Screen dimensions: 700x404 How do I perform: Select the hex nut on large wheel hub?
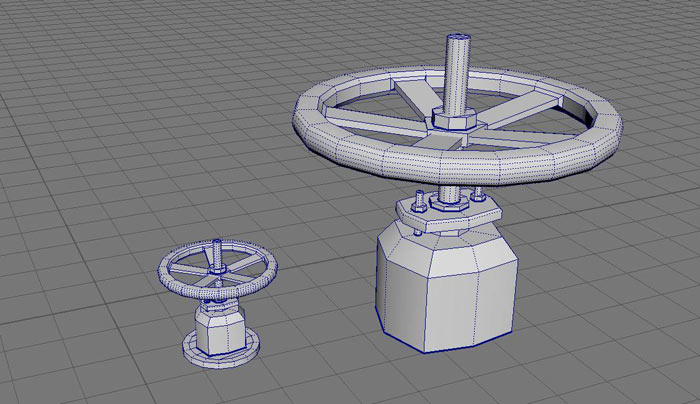pos(455,119)
